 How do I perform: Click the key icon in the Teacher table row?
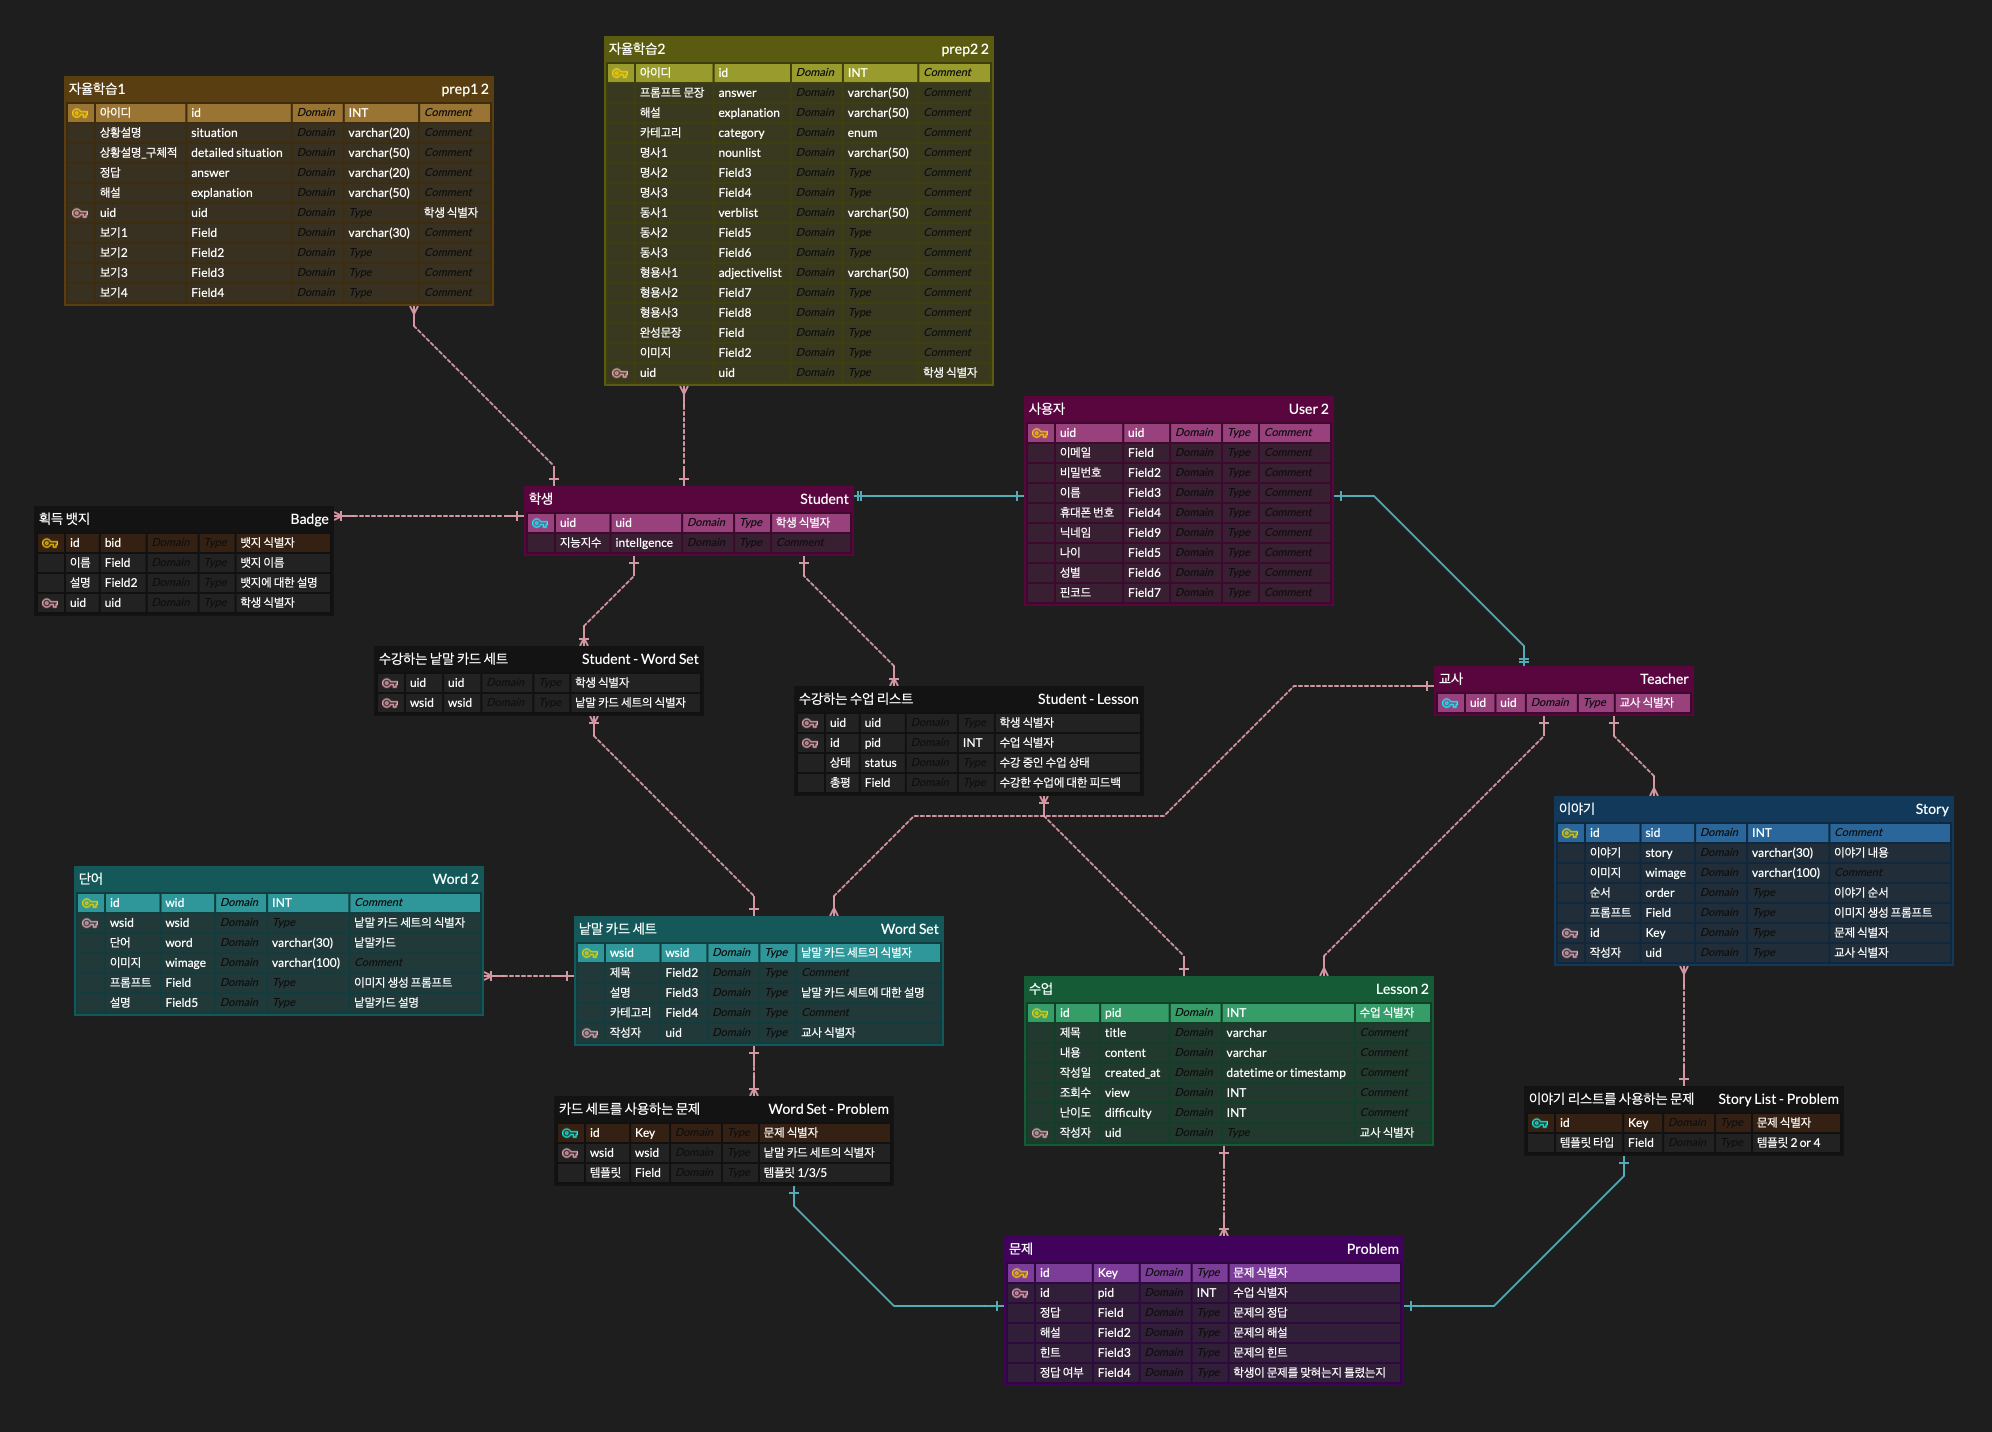tap(1450, 703)
